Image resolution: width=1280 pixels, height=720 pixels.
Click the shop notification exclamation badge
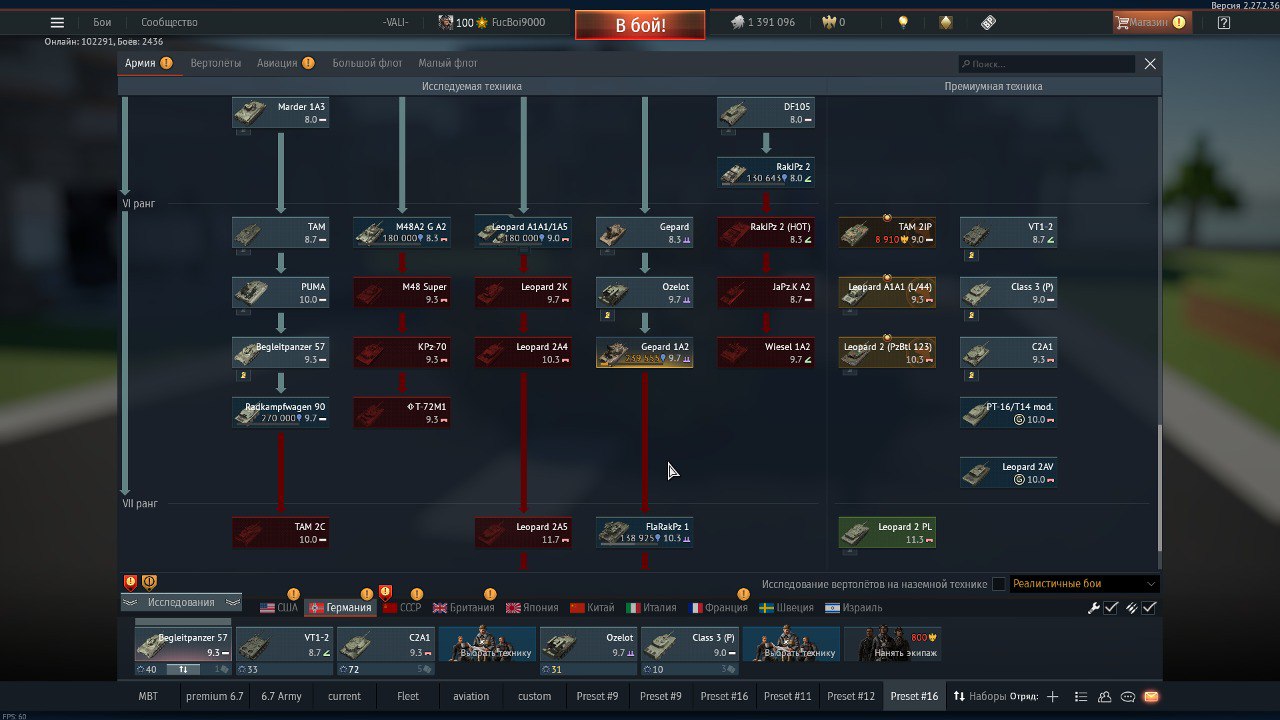tap(1179, 22)
